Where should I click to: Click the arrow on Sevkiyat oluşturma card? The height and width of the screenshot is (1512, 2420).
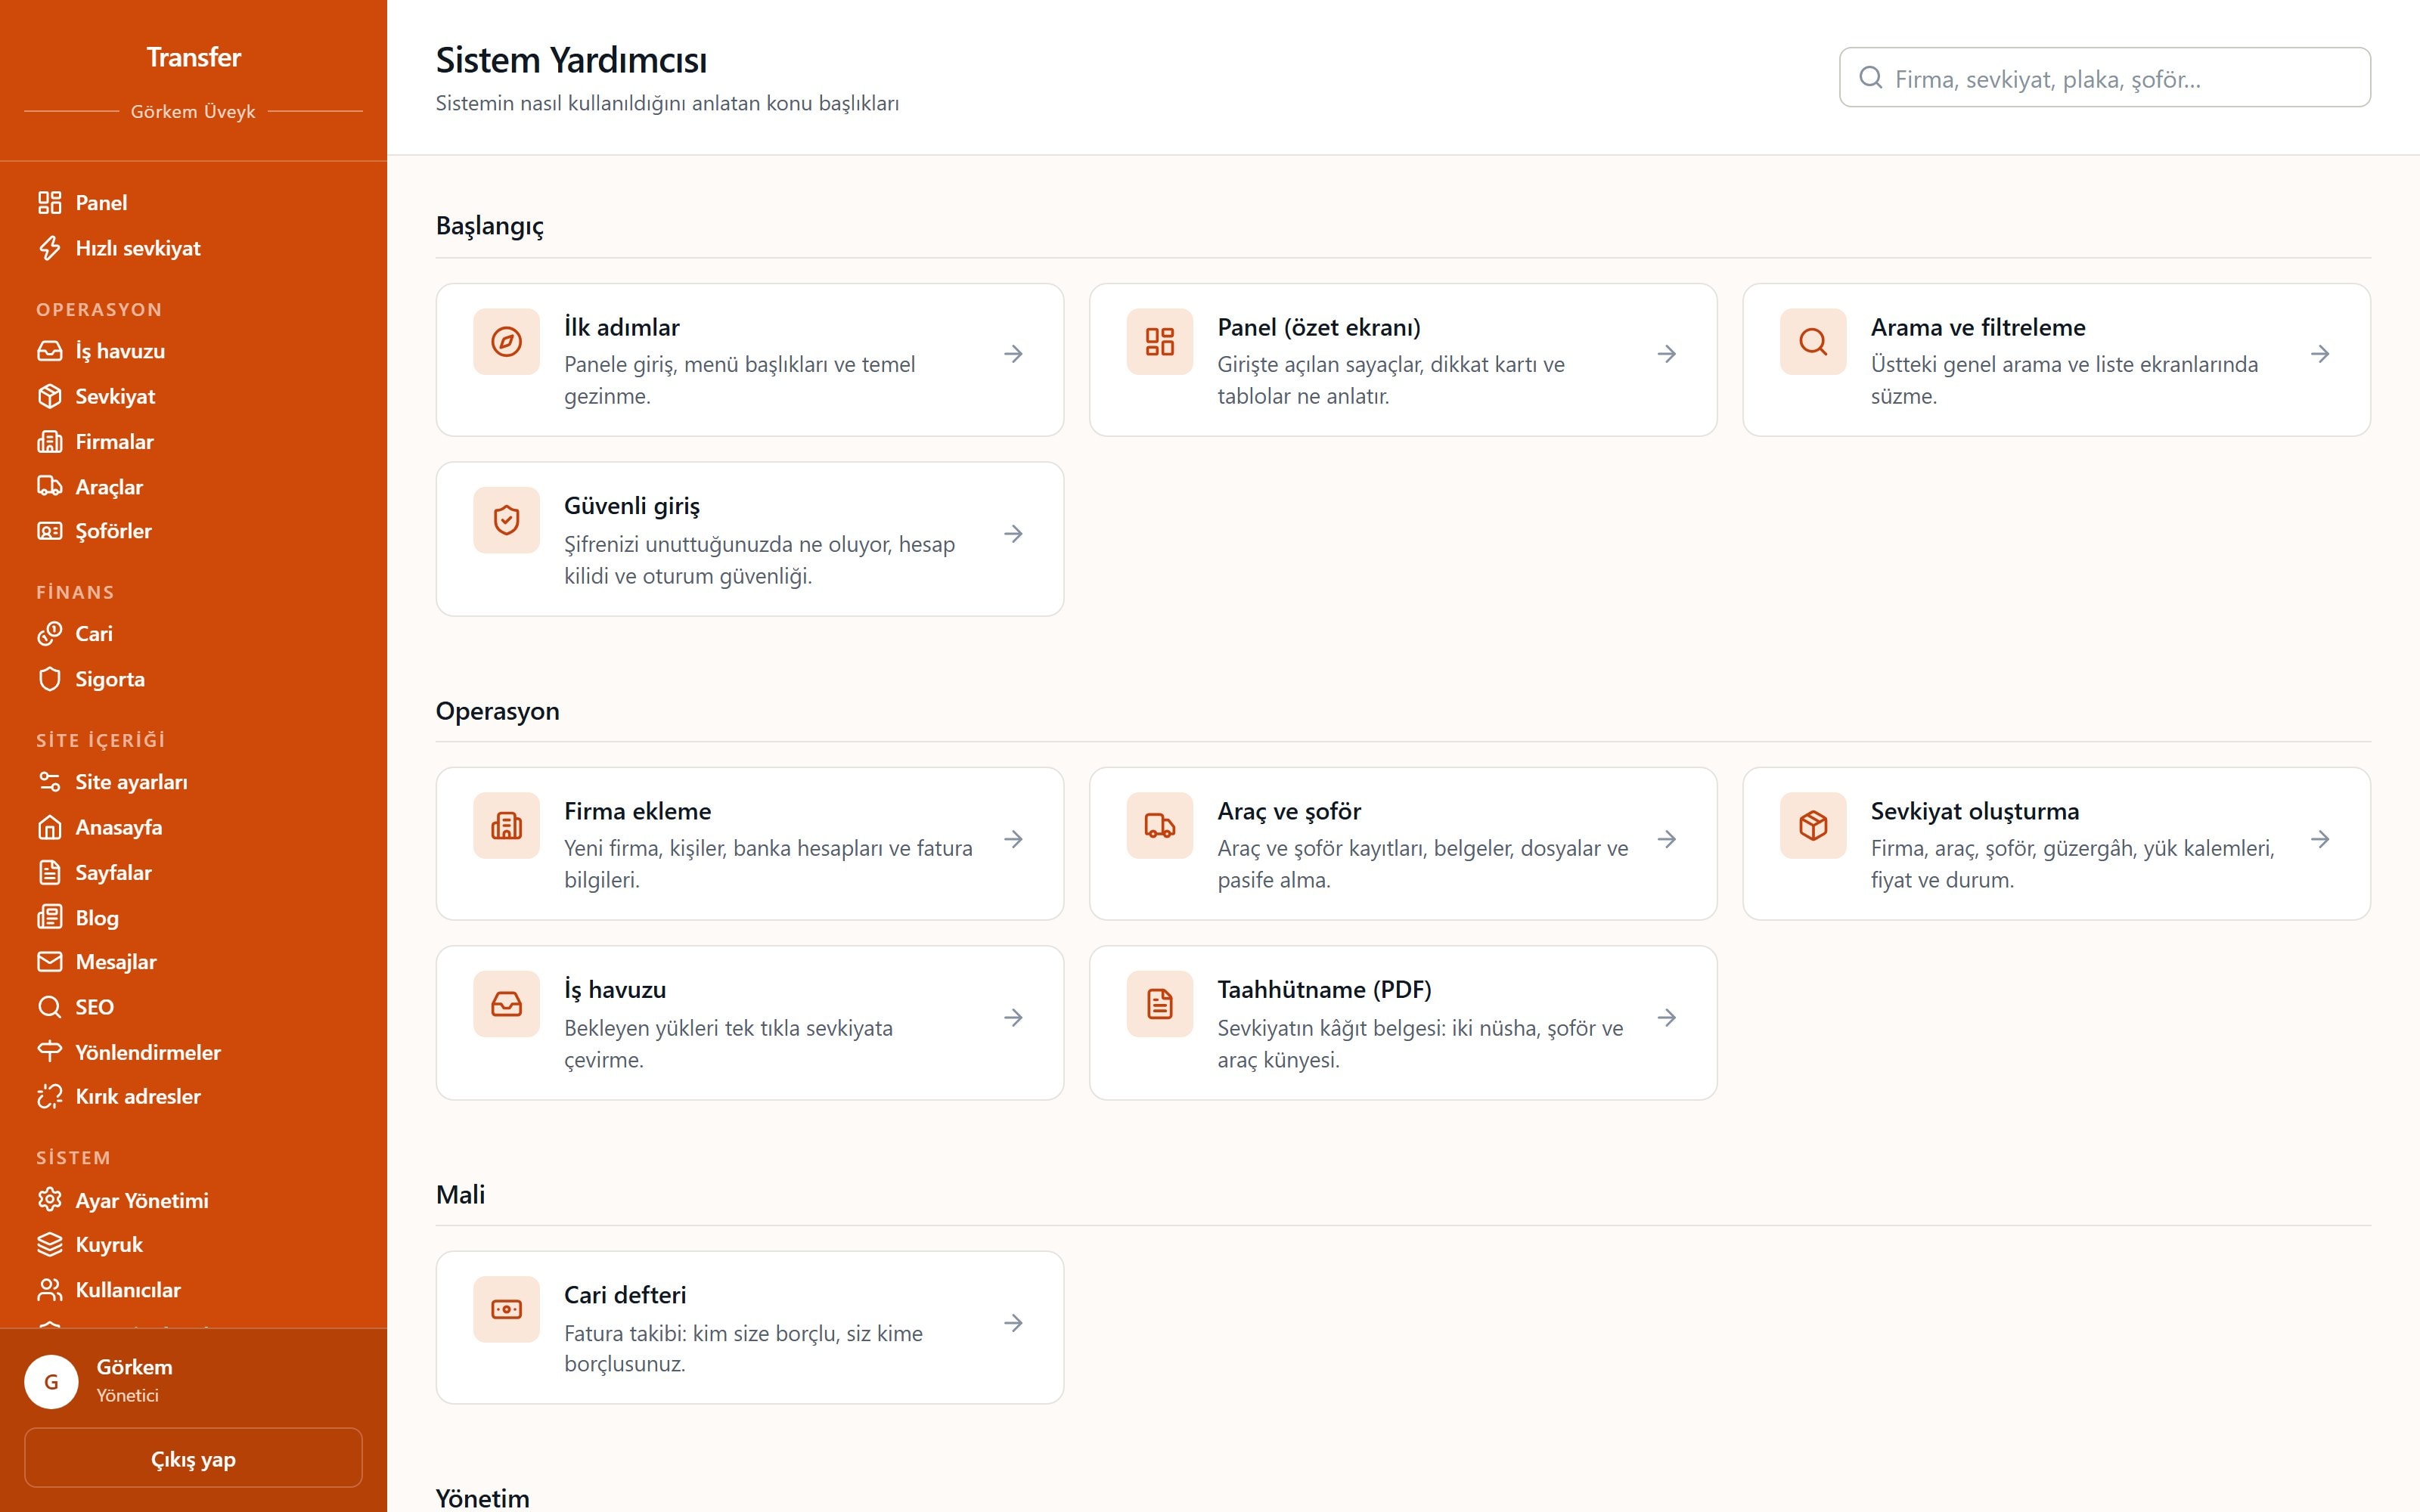(2320, 839)
